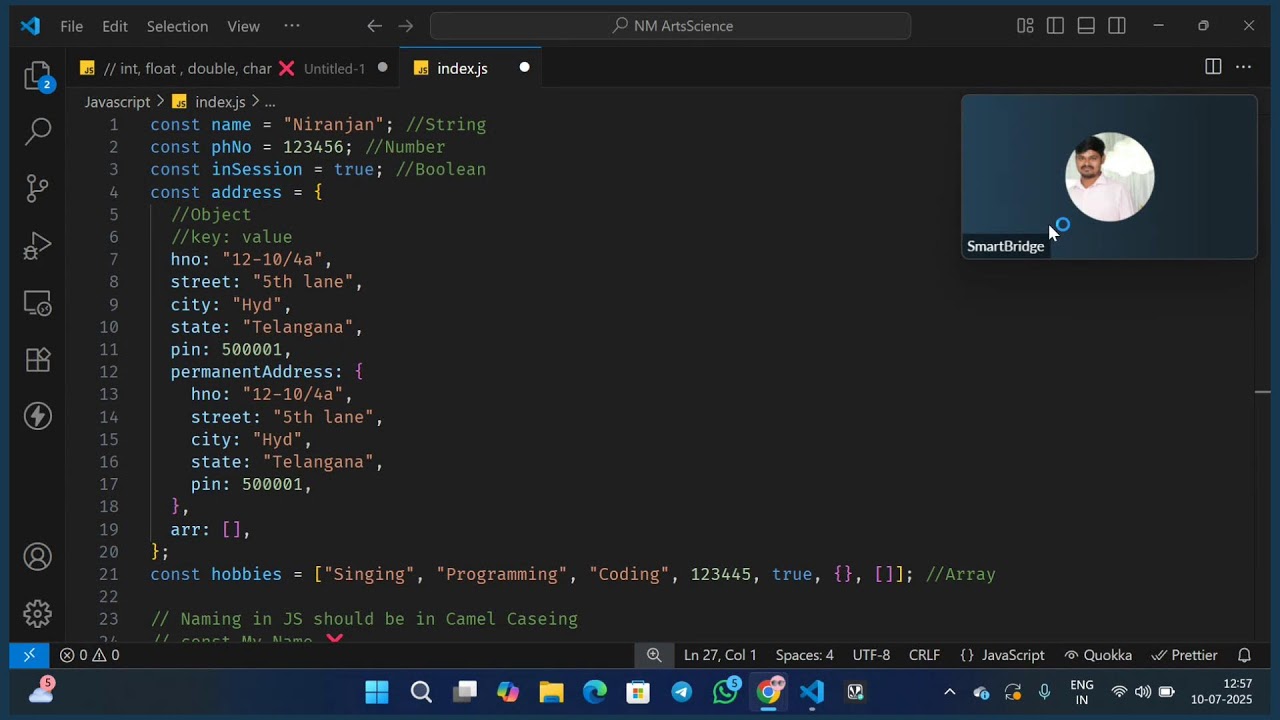Open the lightning bolt sidebar view
This screenshot has width=1280, height=720.
click(x=38, y=416)
